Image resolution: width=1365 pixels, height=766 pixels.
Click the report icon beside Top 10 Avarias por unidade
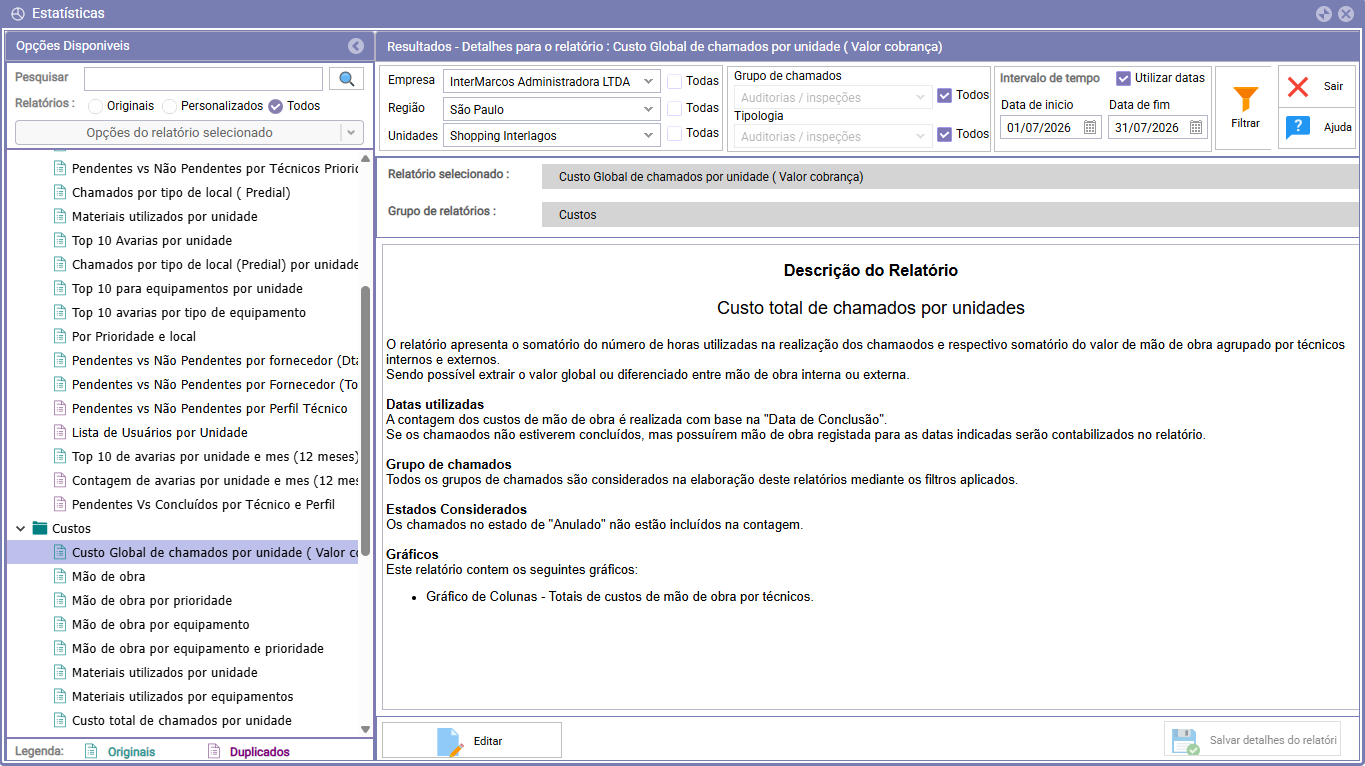click(x=59, y=240)
